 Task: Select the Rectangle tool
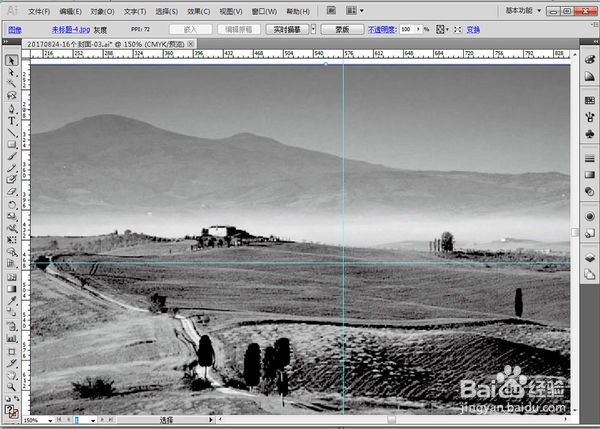[11, 145]
